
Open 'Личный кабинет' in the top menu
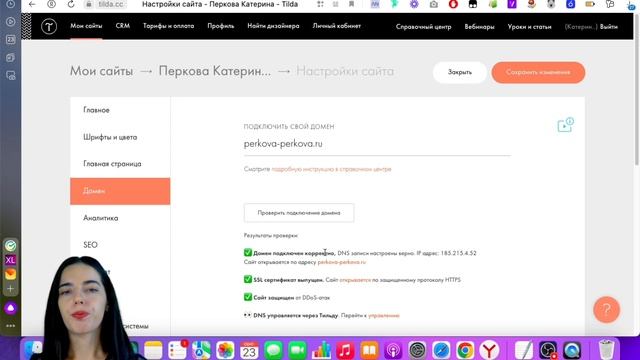pyautogui.click(x=337, y=26)
